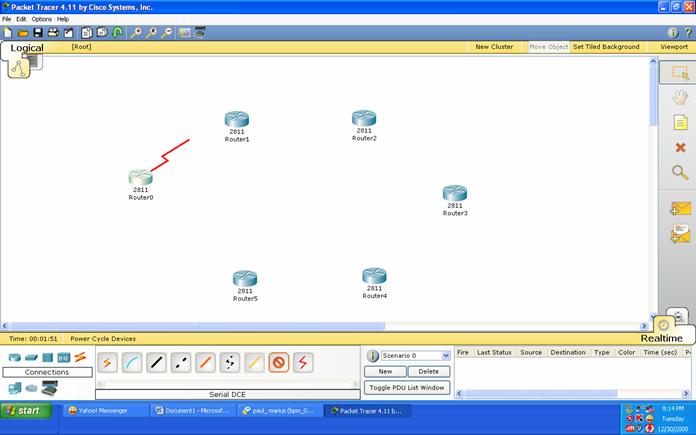Click the Save floppy disk icon
This screenshot has width=696, height=435.
pyautogui.click(x=38, y=32)
